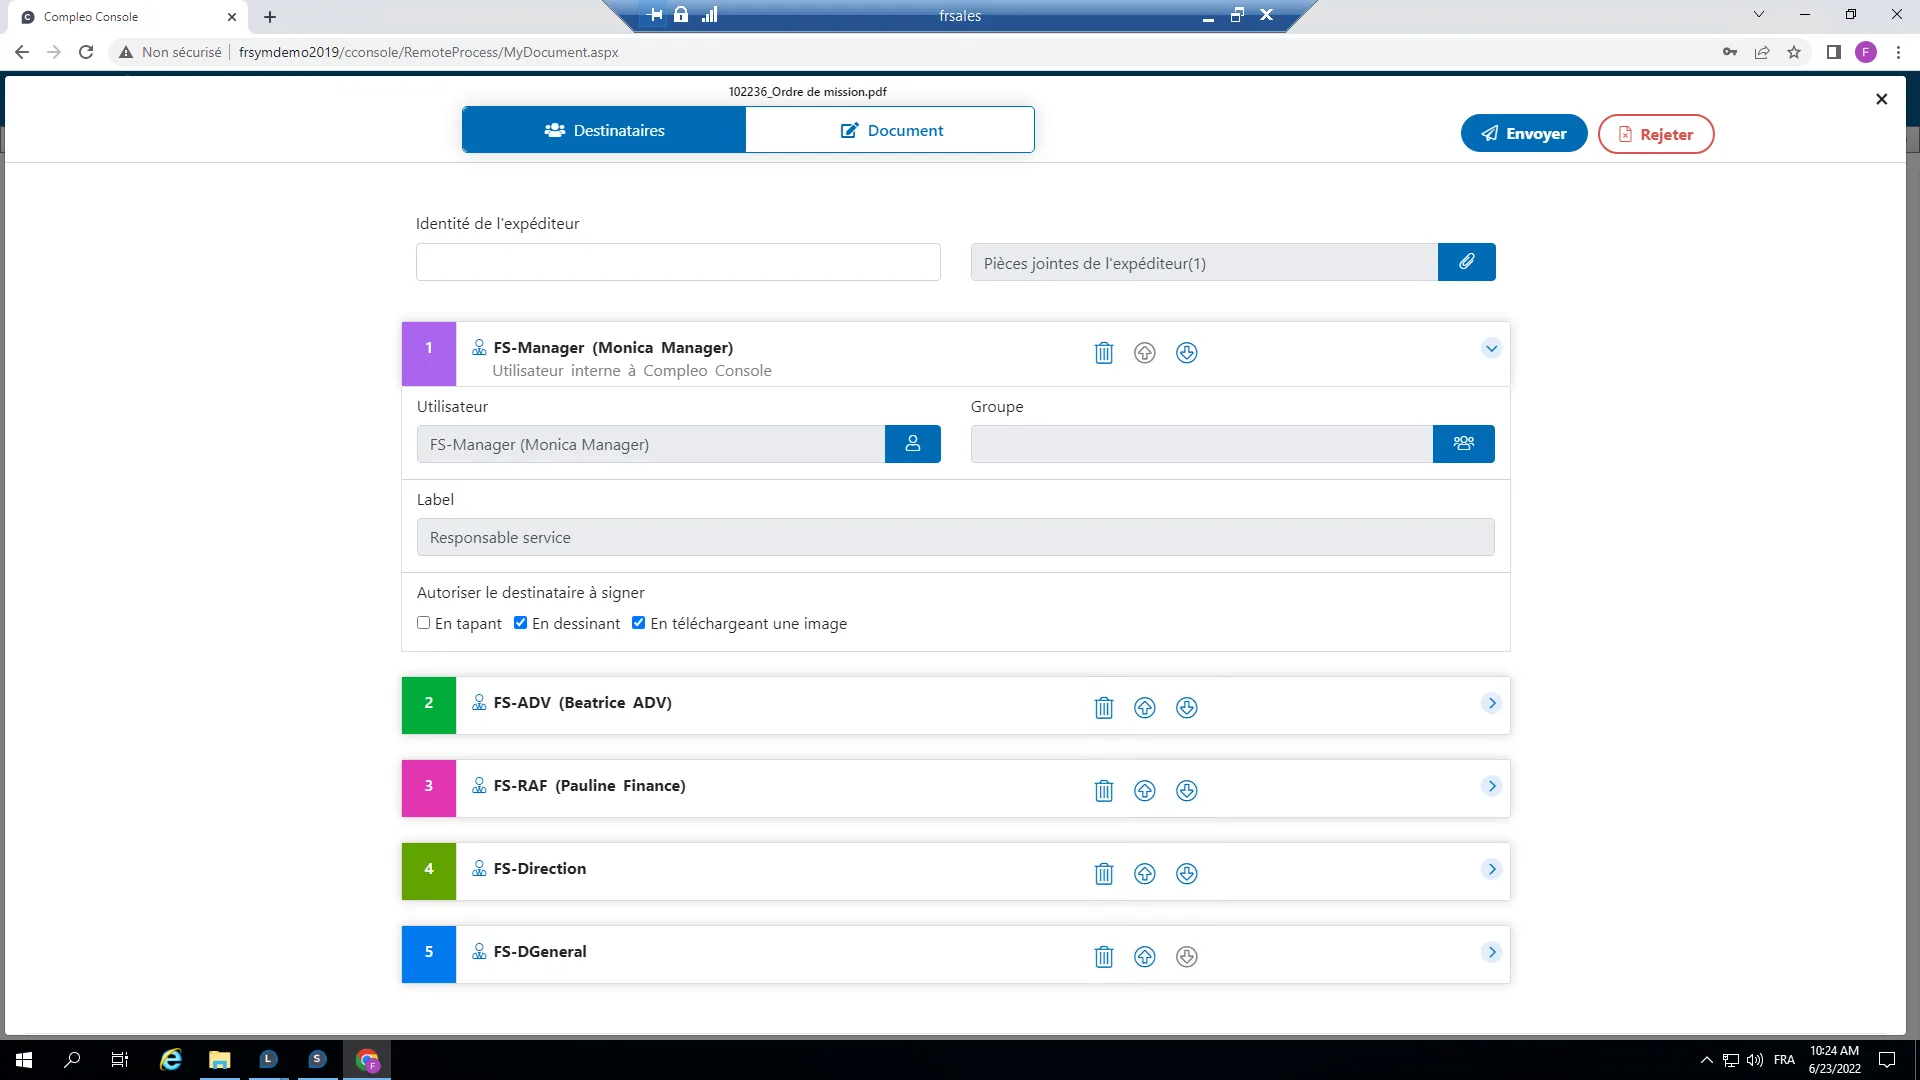1920x1080 pixels.
Task: Expand the FS-ADV recipient row
Action: click(x=1491, y=704)
